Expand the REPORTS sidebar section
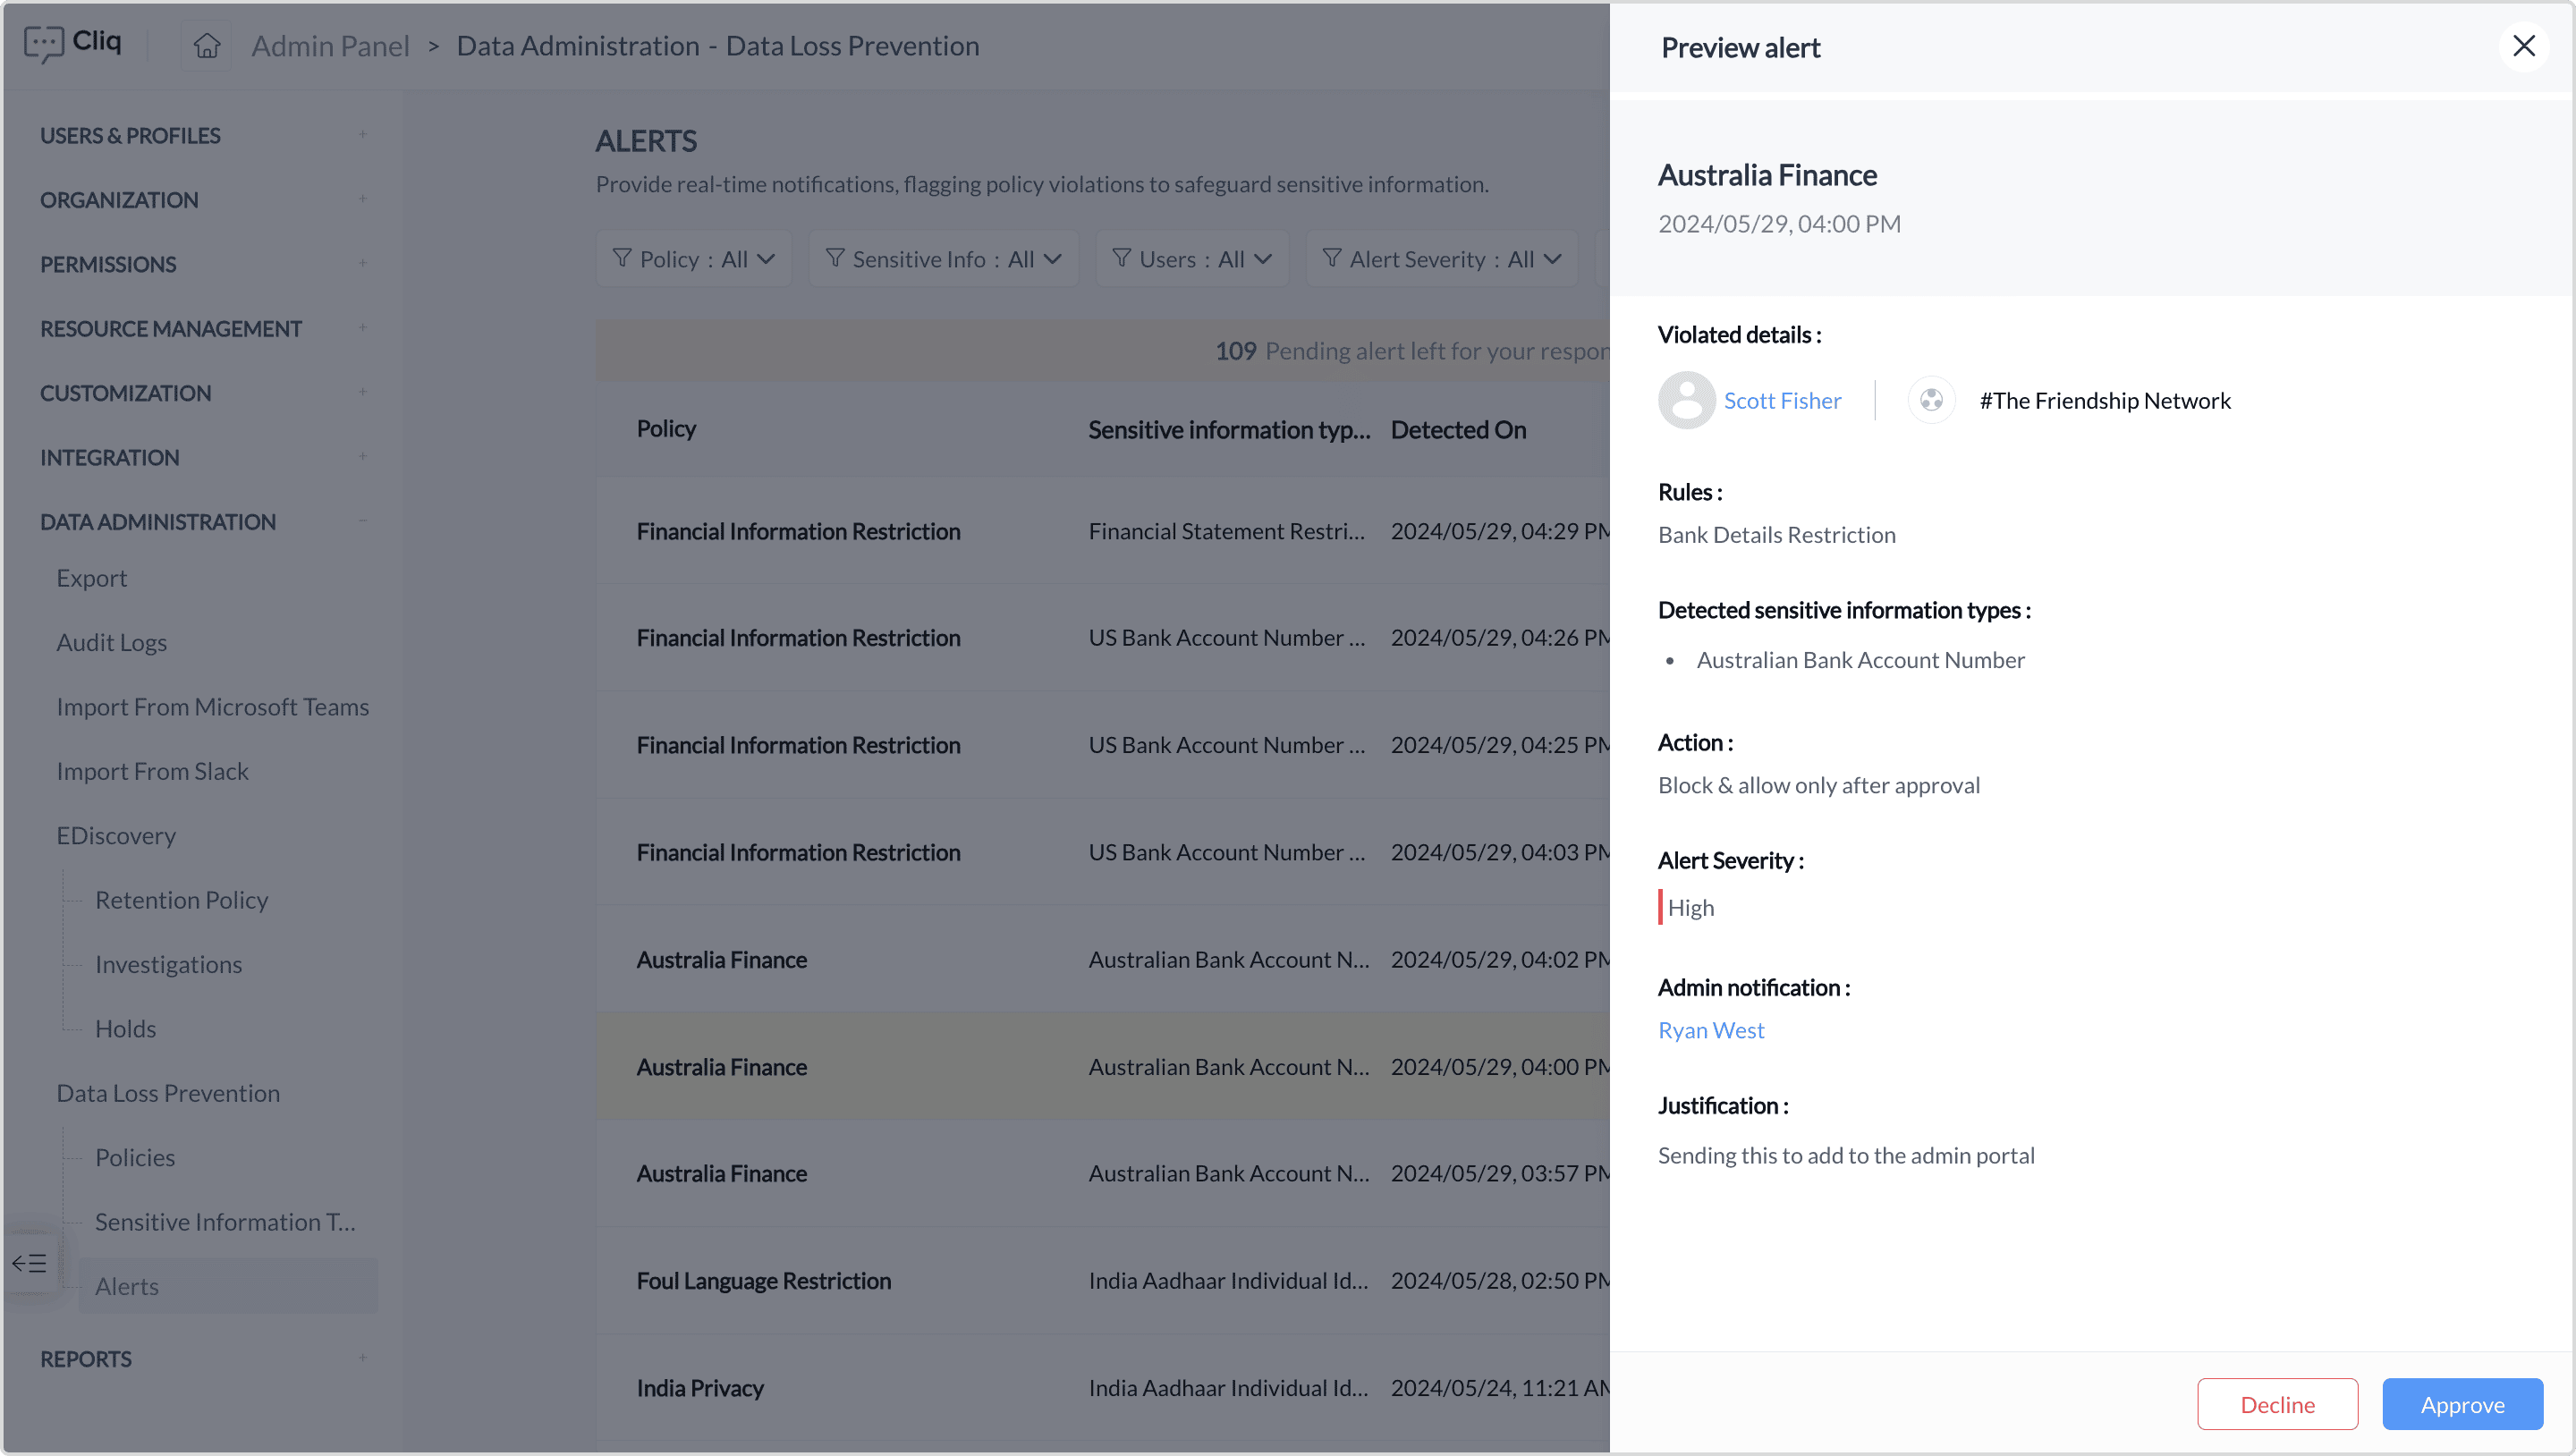Image resolution: width=2576 pixels, height=1456 pixels. 362,1358
